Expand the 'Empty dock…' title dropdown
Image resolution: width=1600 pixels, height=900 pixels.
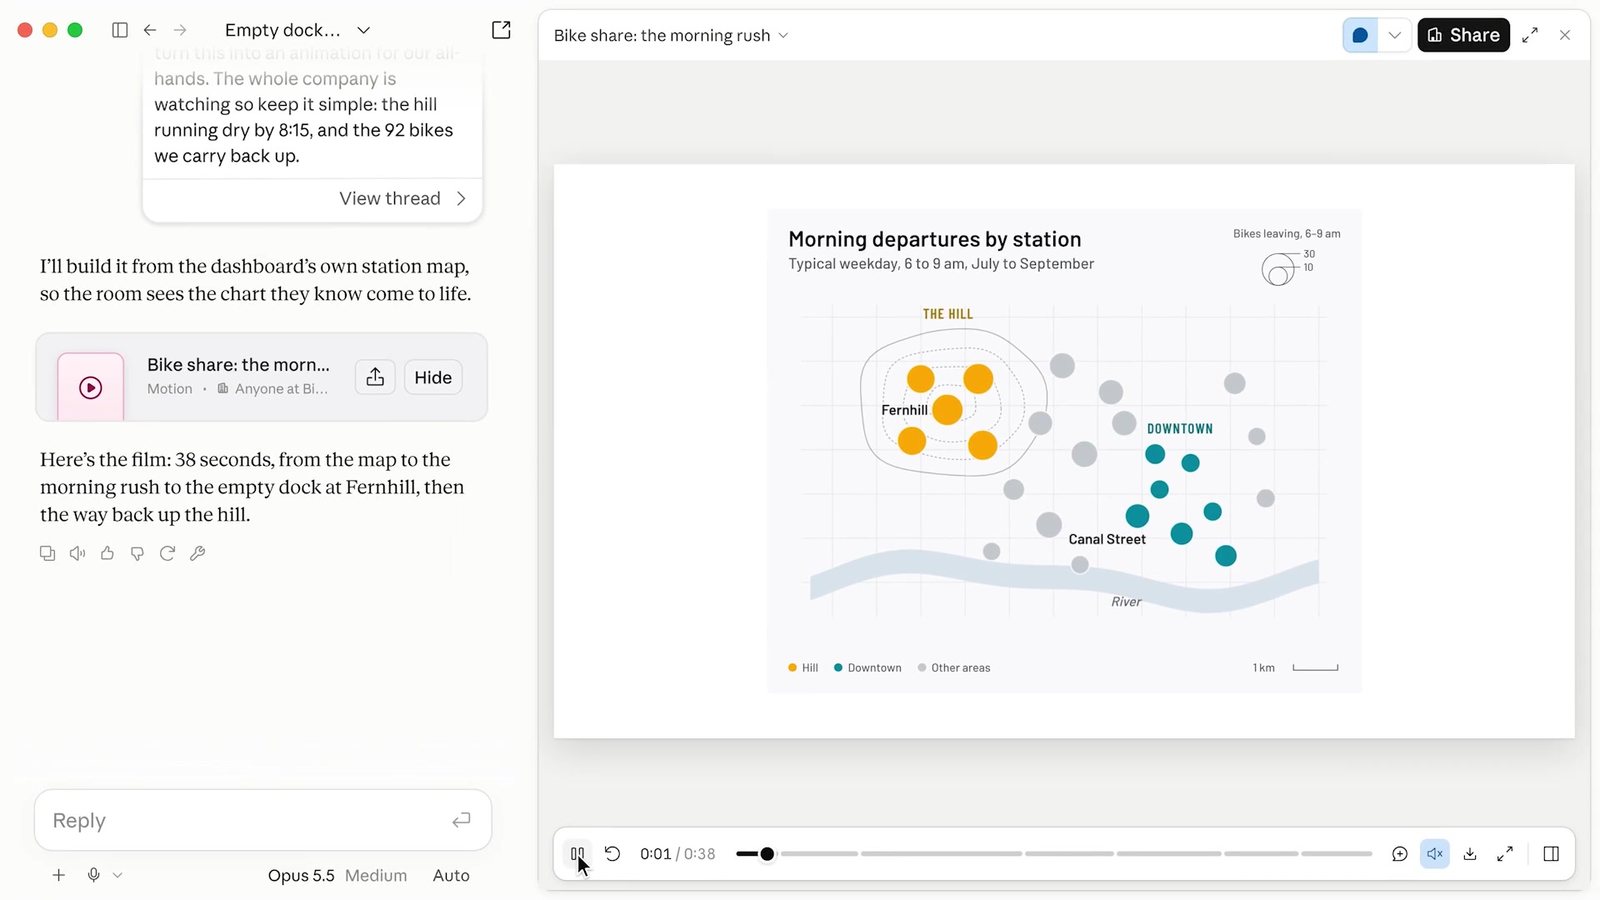pos(363,30)
